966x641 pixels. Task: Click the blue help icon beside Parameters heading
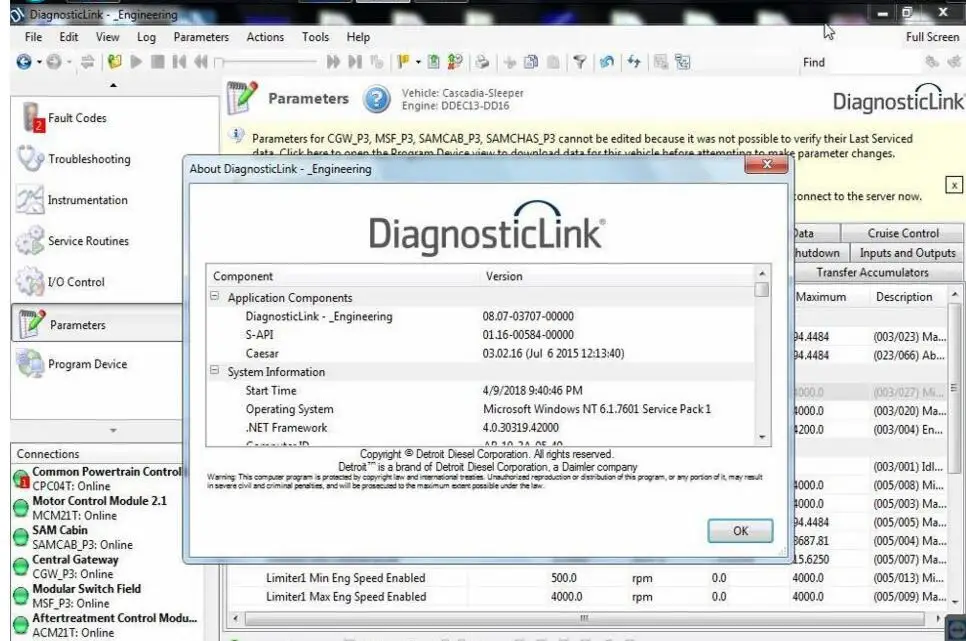click(x=376, y=99)
